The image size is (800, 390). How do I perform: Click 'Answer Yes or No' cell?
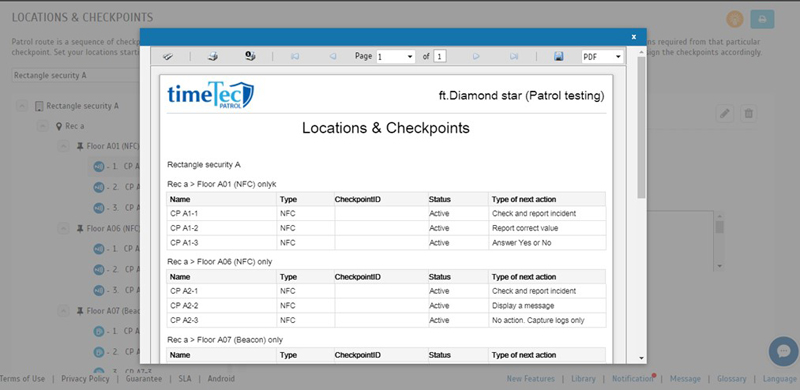pos(547,243)
